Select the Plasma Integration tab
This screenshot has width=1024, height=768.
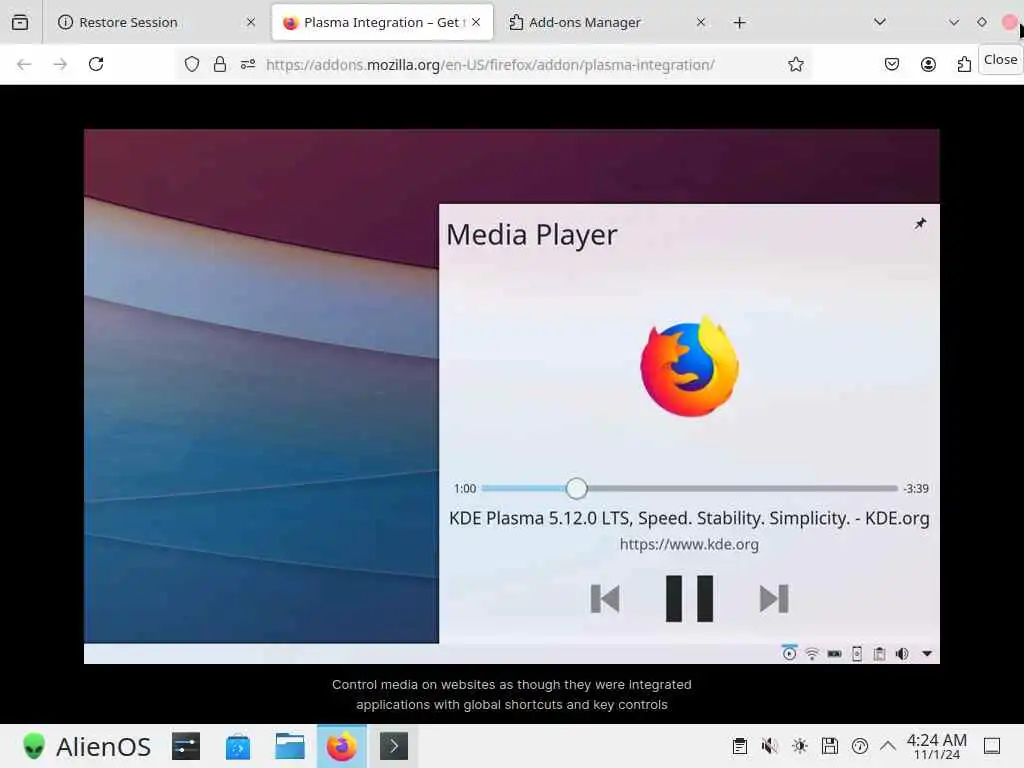(x=383, y=22)
